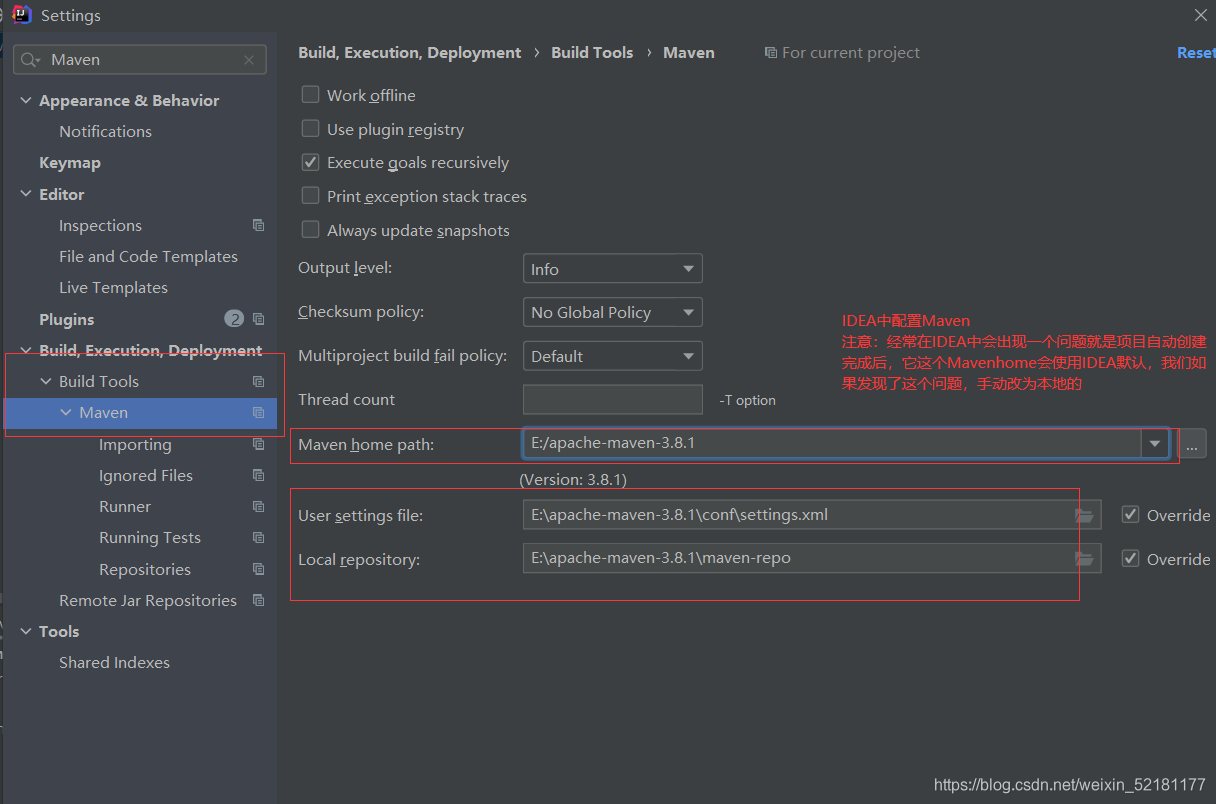
Task: Click the settings search field containing Maven
Action: pos(140,60)
